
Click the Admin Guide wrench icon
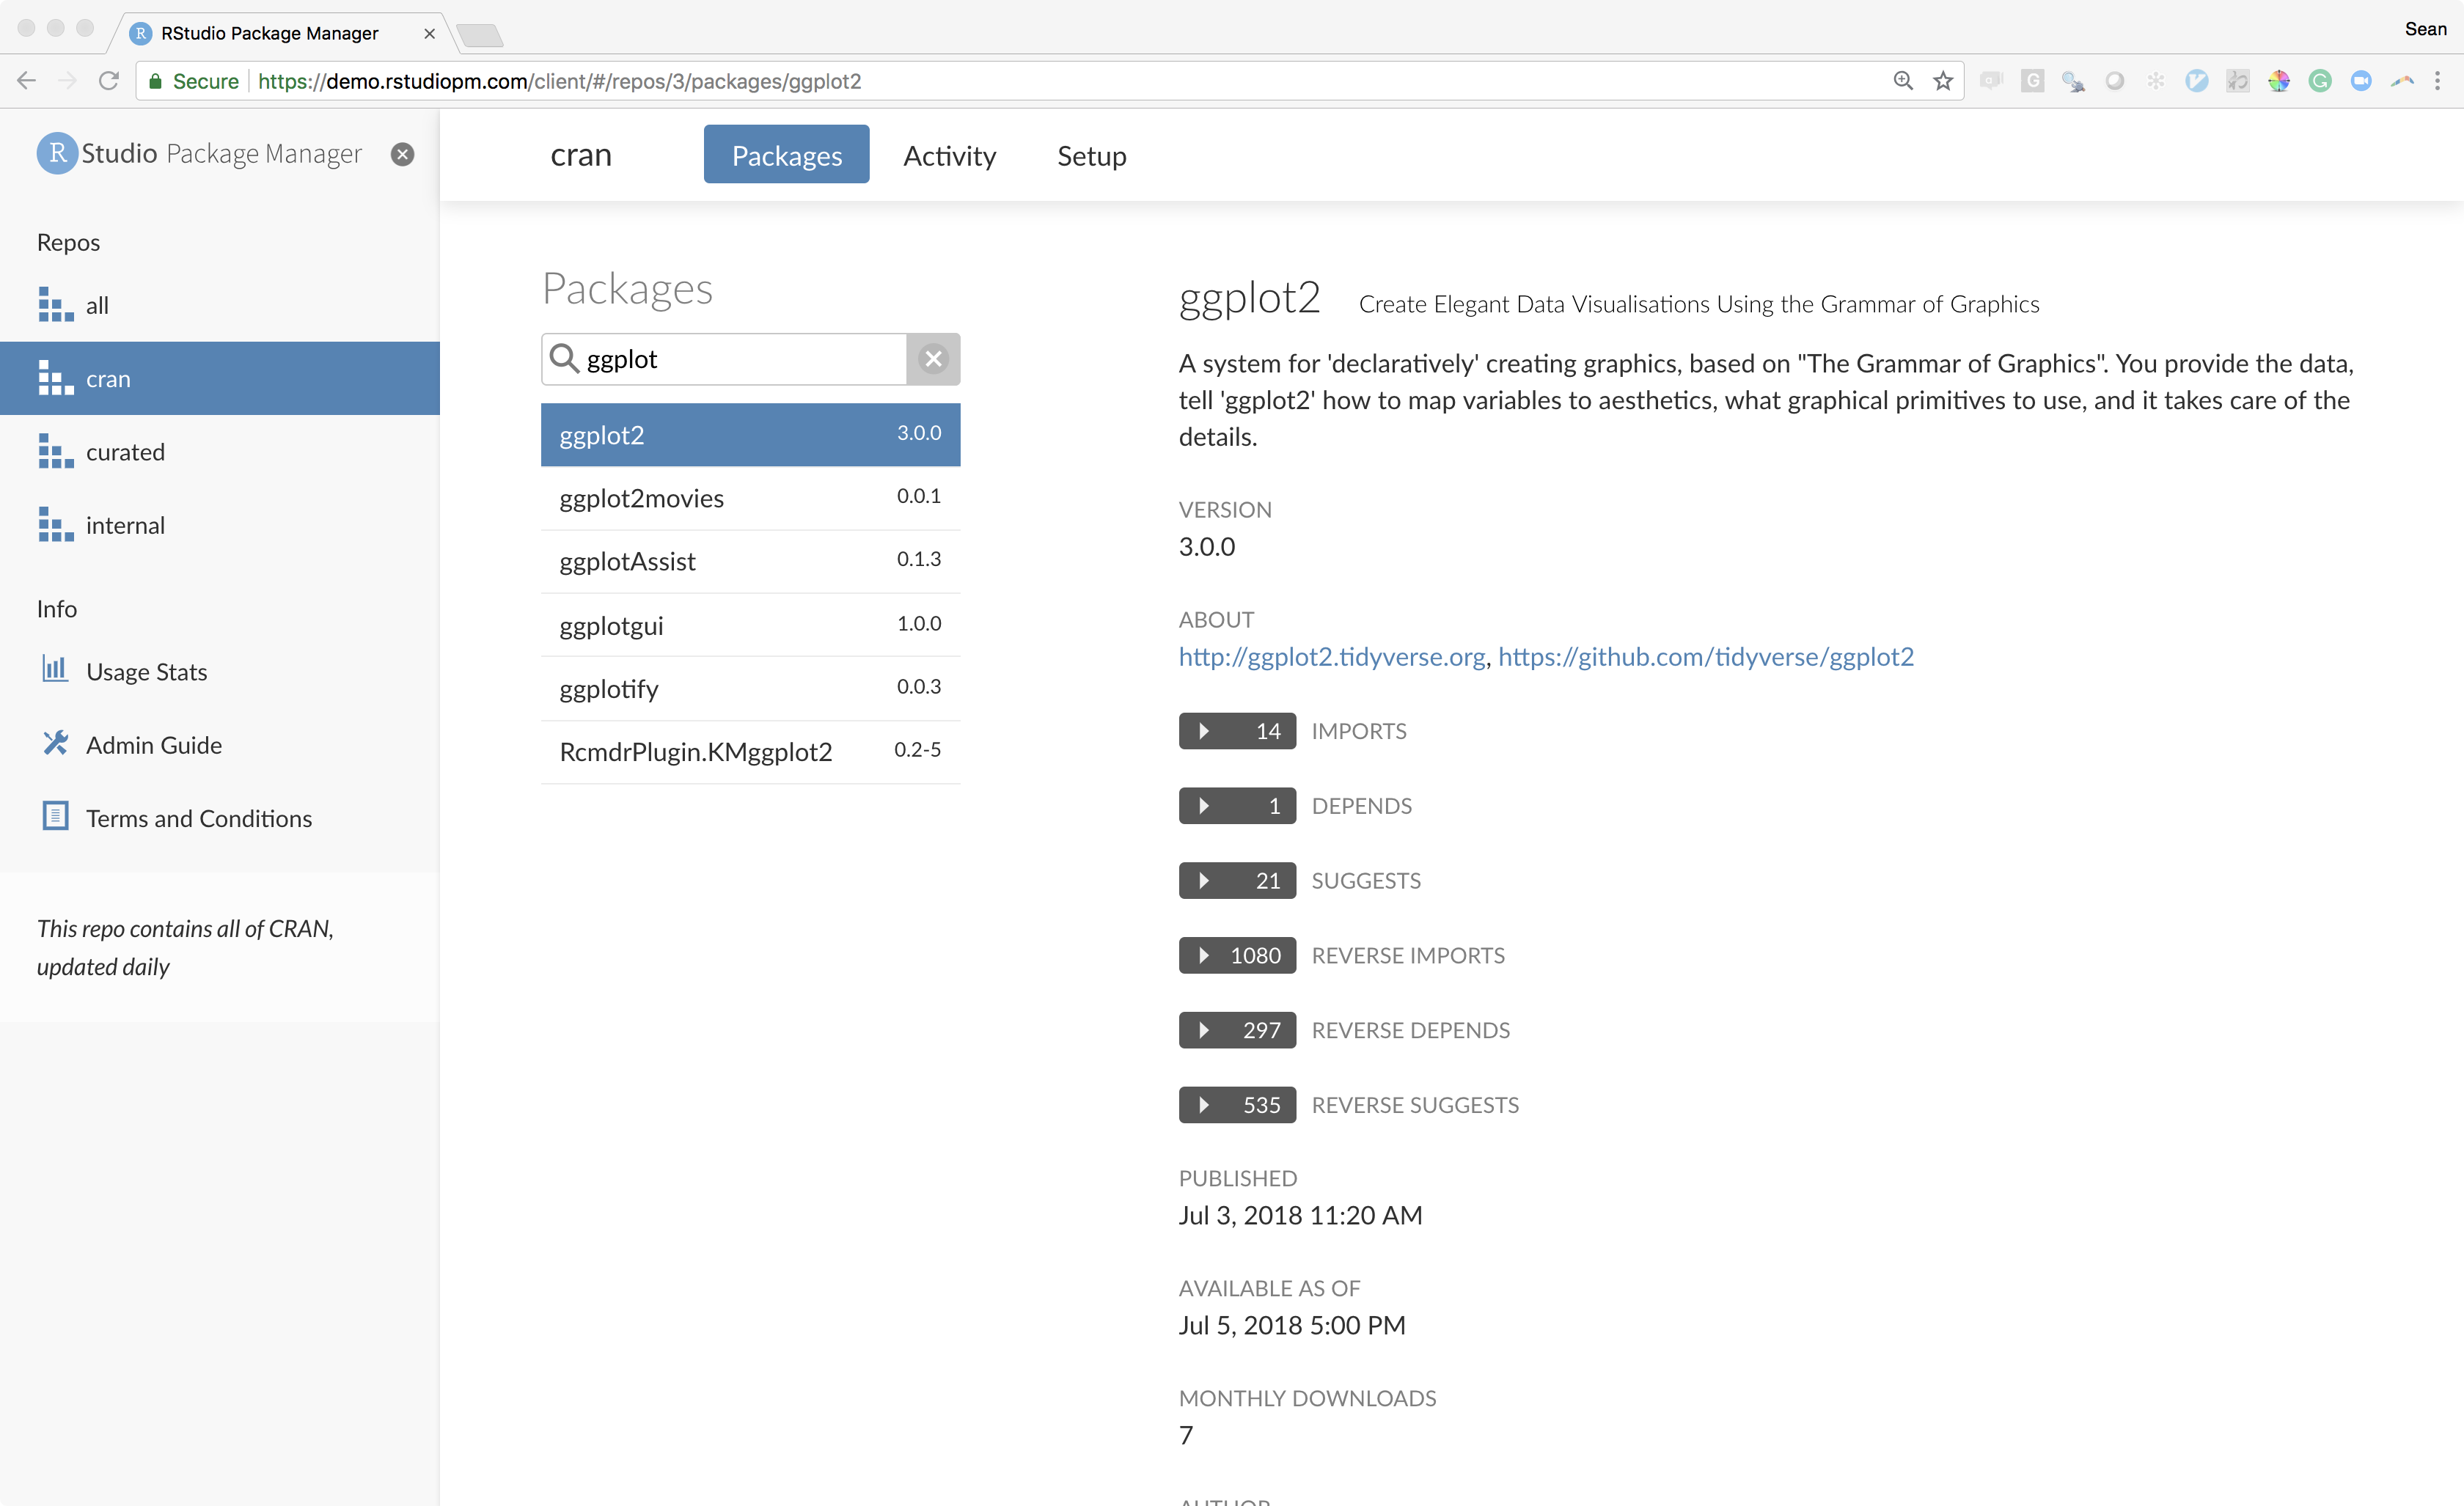coord(55,744)
